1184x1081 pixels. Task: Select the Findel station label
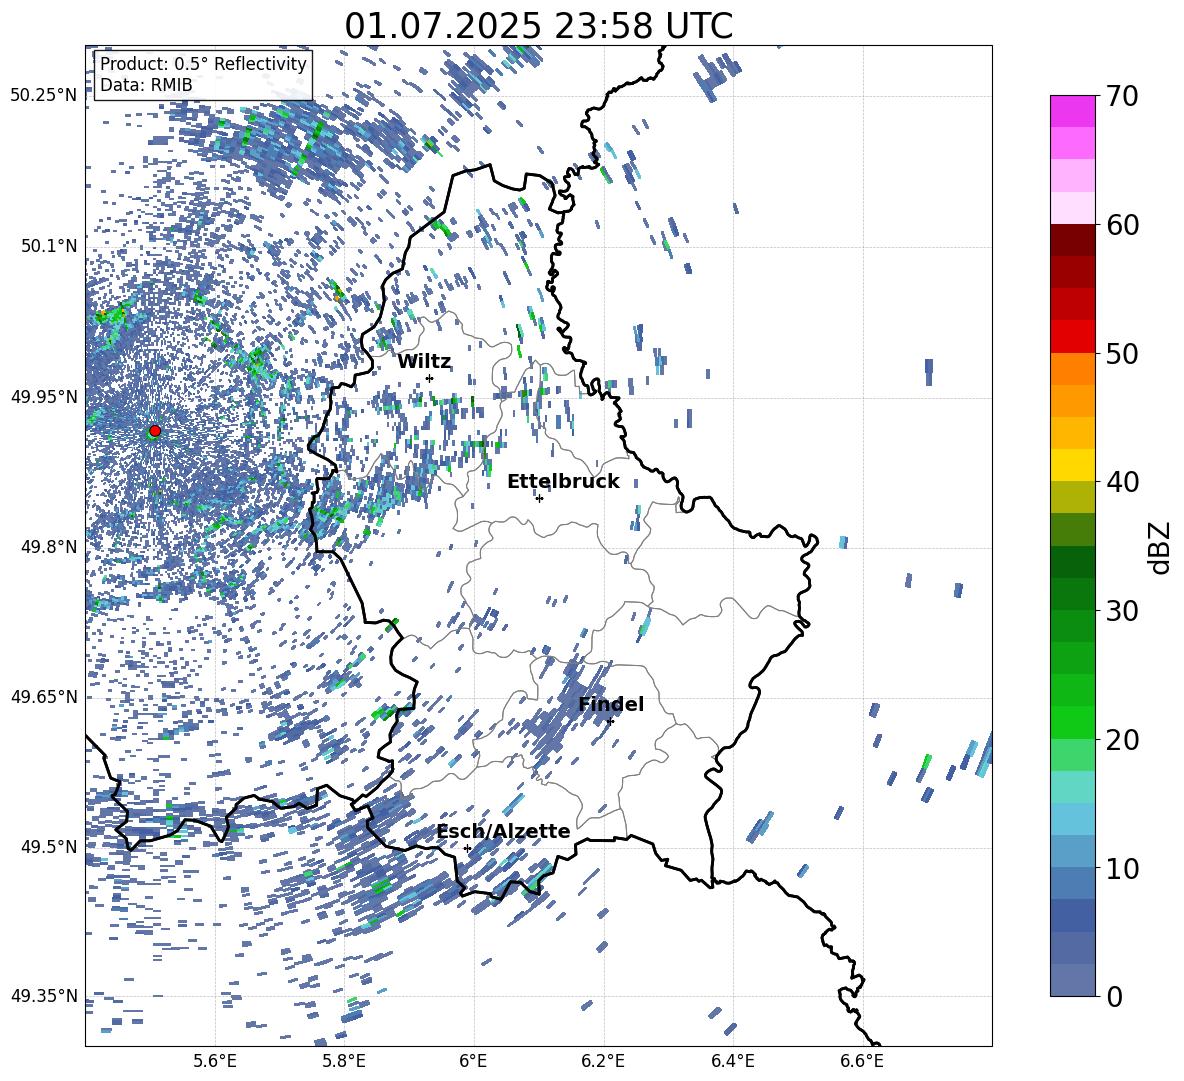click(611, 704)
